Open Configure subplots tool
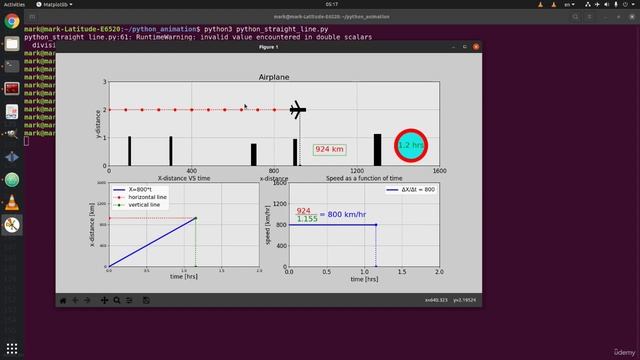Image resolution: width=640 pixels, height=360 pixels. pos(129,300)
